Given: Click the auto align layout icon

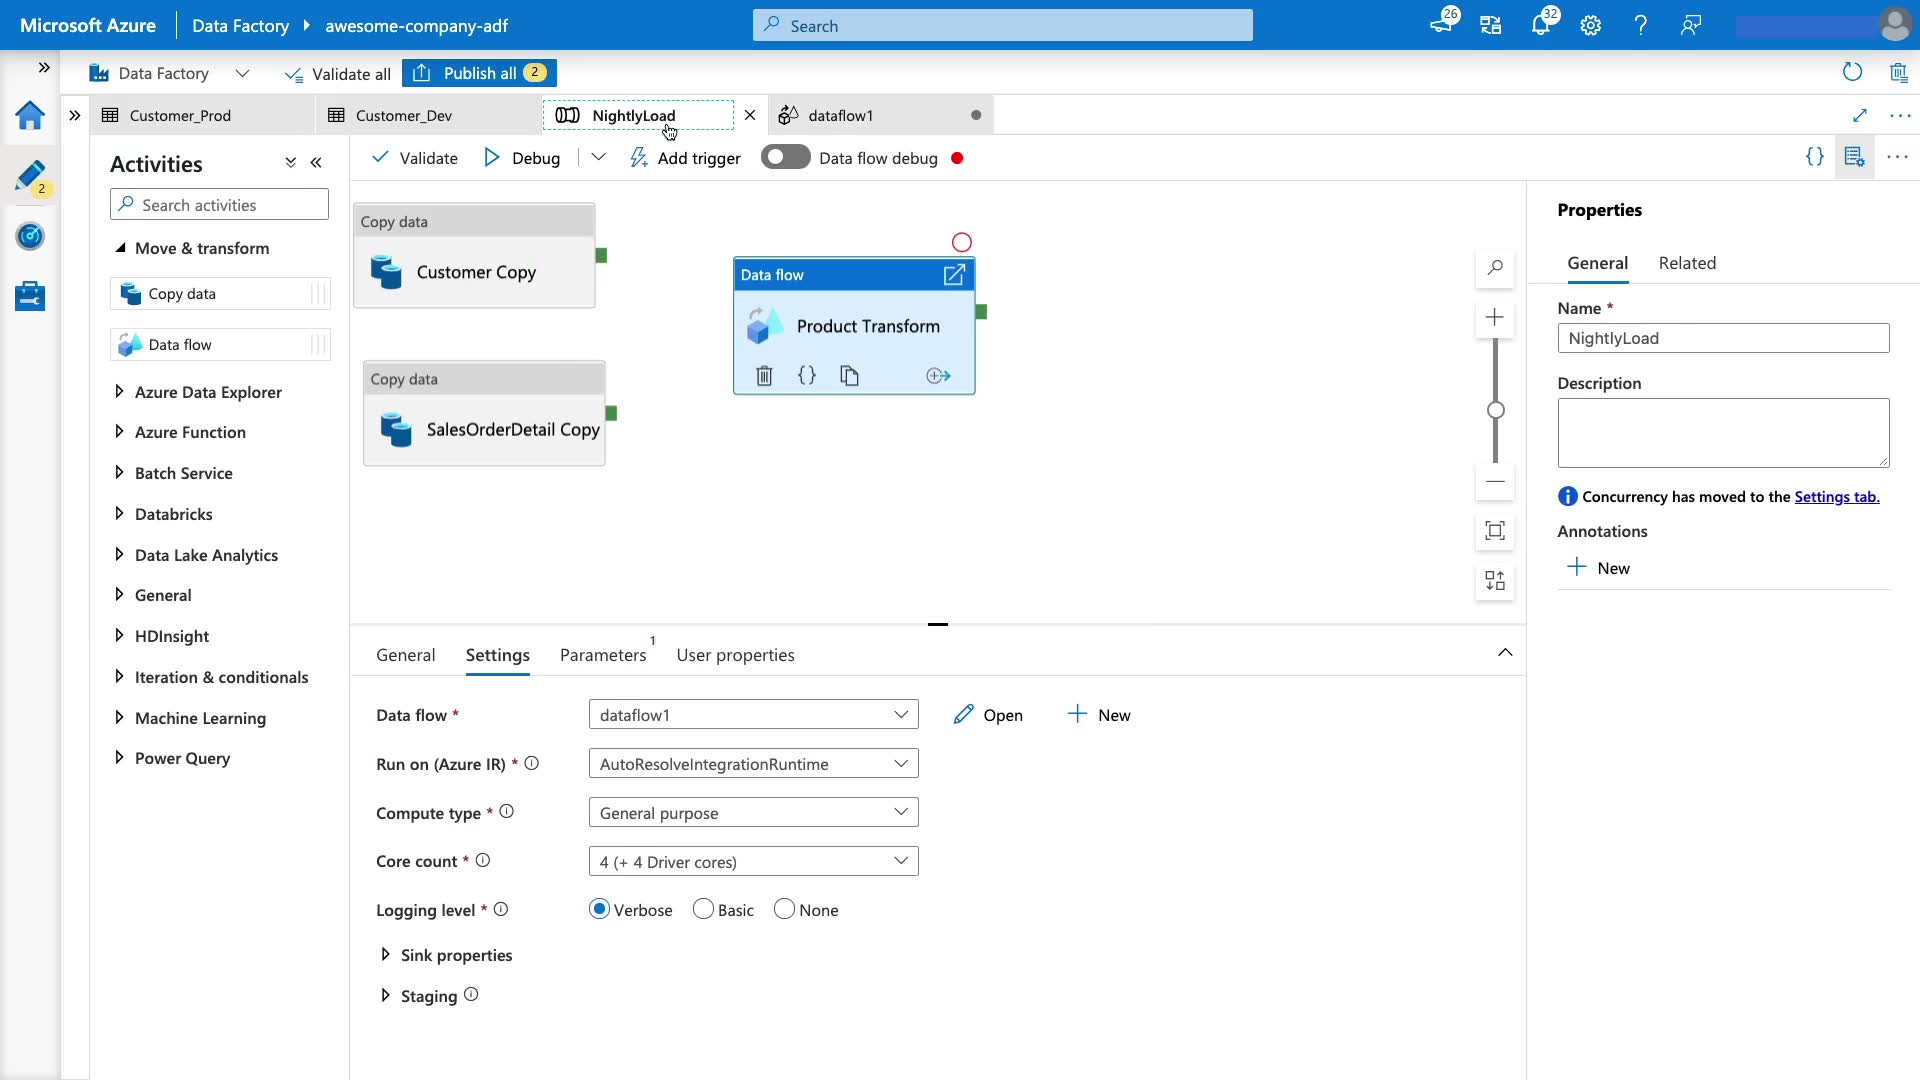Looking at the screenshot, I should click(x=1495, y=581).
